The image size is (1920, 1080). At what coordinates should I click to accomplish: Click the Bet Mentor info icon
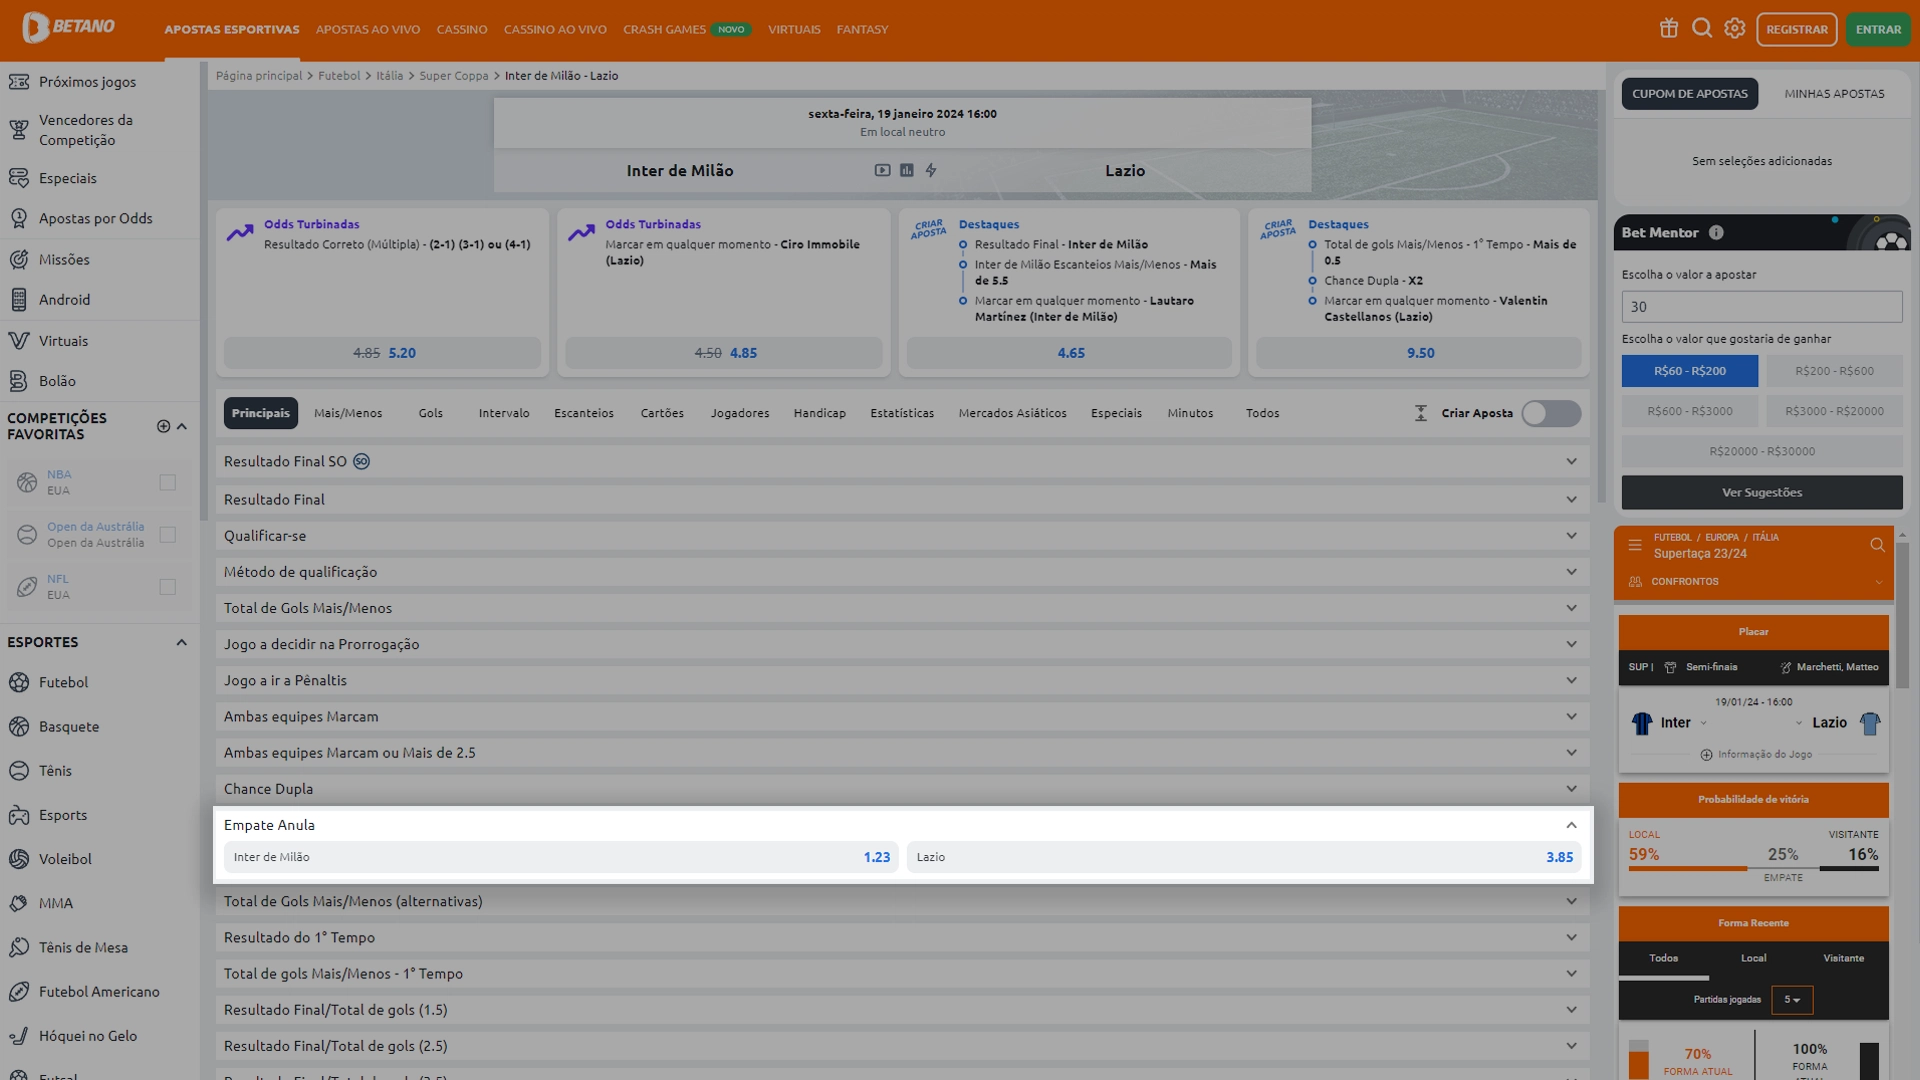[1716, 233]
